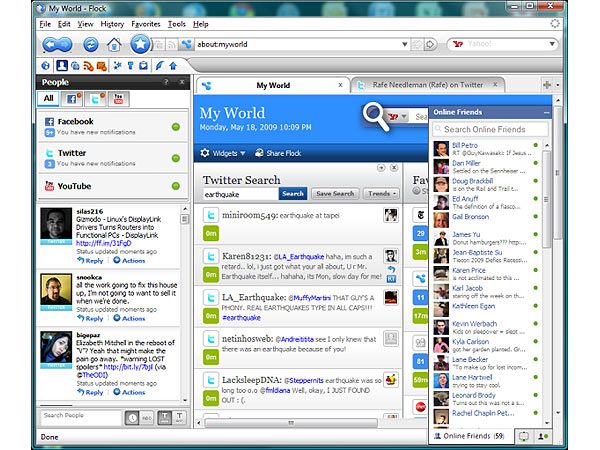Click the feed icon in the address bar
The height and width of the screenshot is (450, 600).
[172, 45]
